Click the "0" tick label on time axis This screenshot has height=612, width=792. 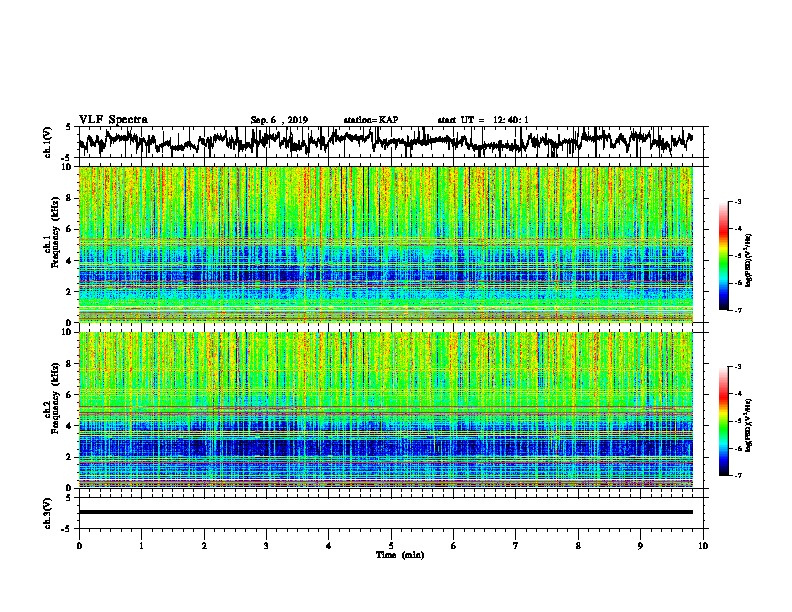(79, 545)
